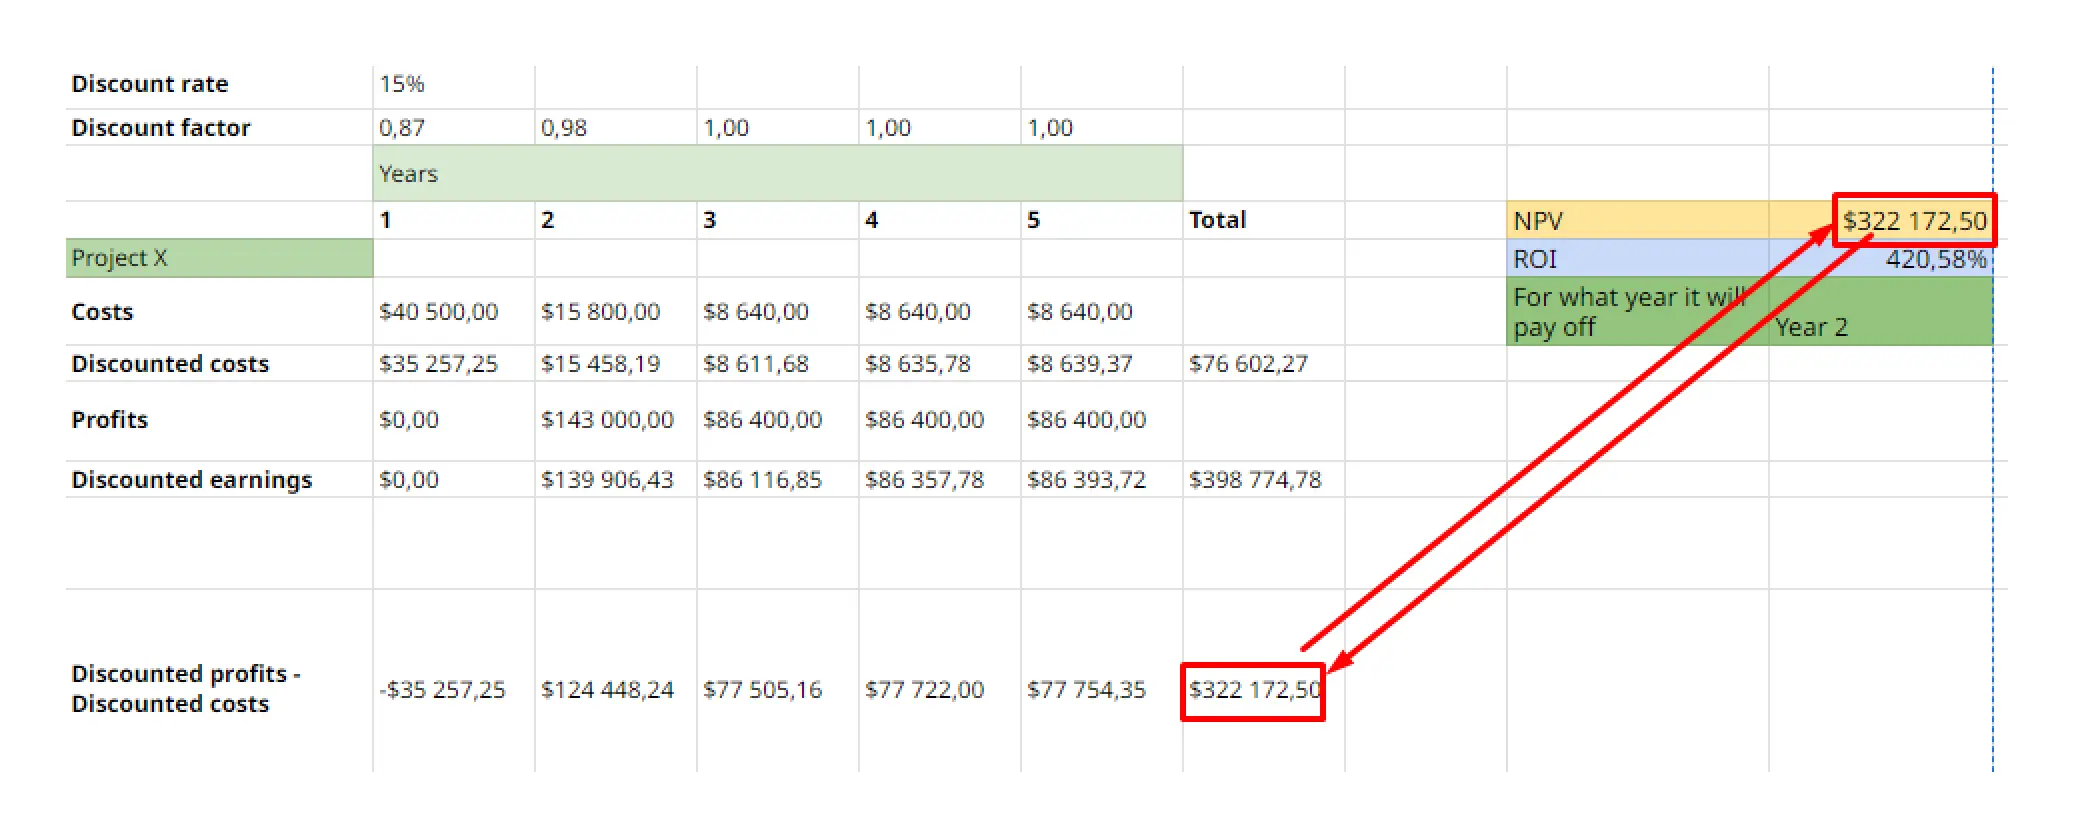
Task: Select "For what year it will pay off" cell
Action: pos(1638,312)
